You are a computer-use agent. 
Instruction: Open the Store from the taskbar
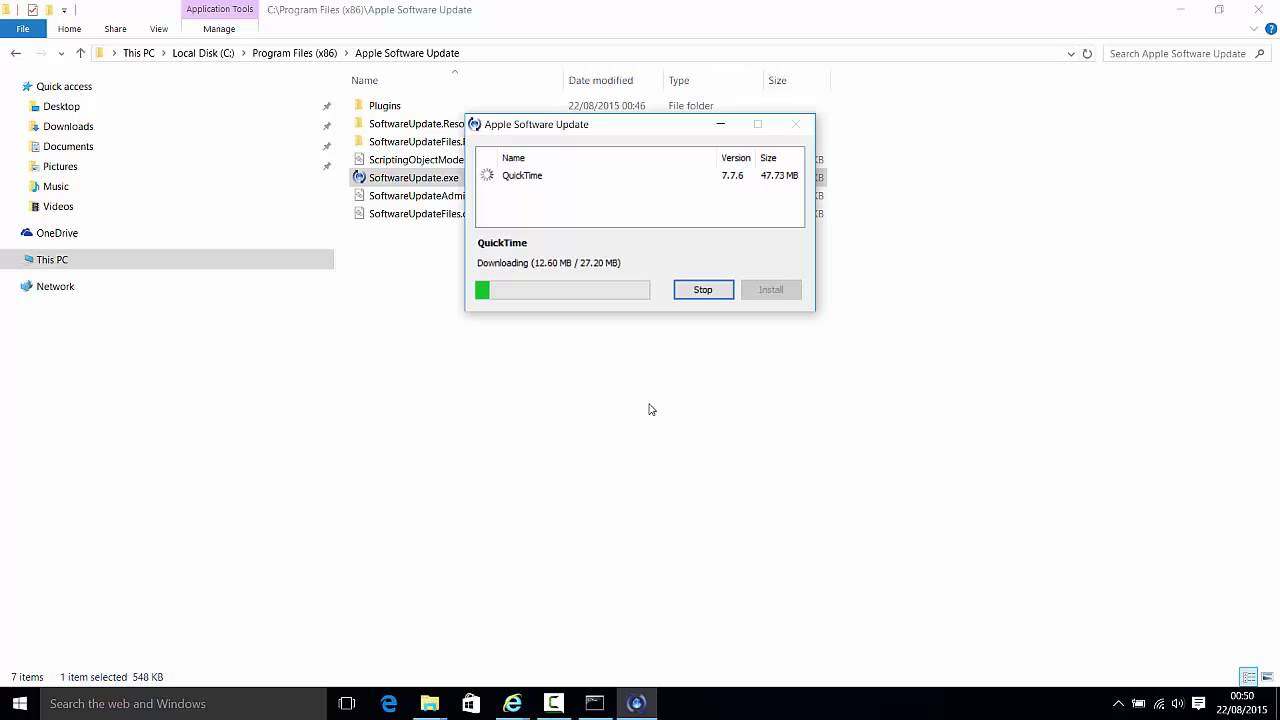coord(471,703)
